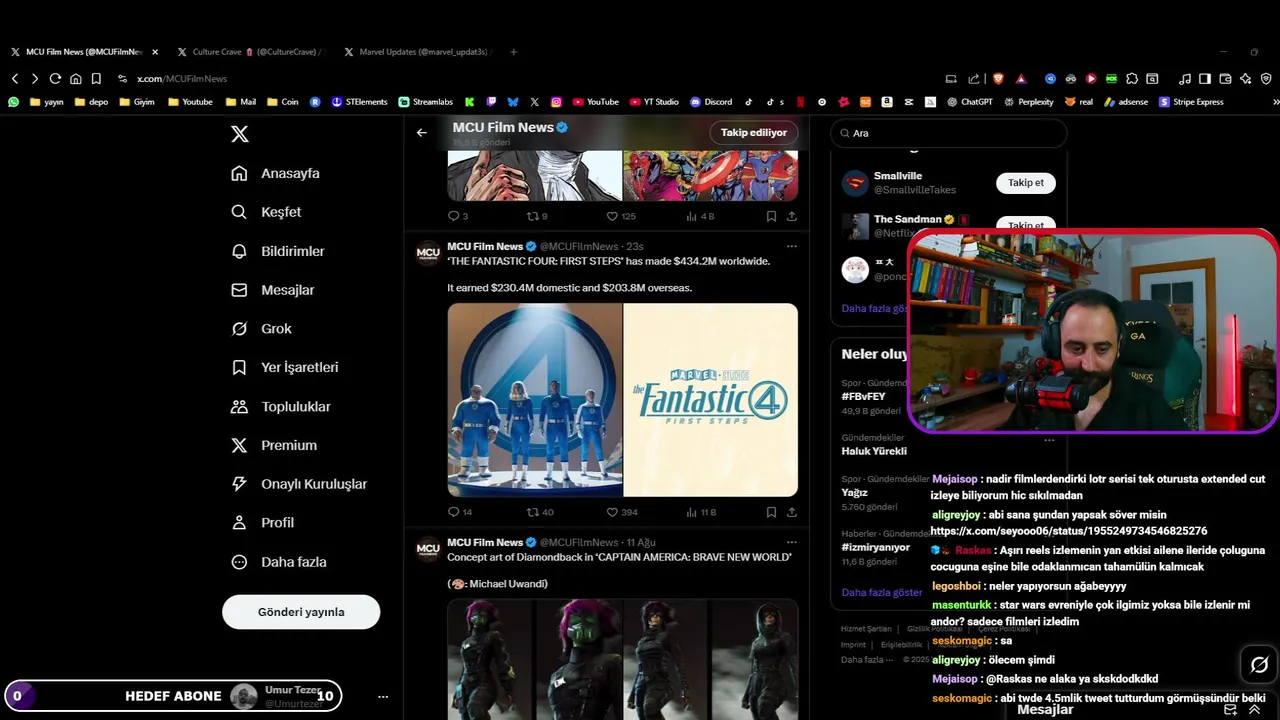
Task: Open Topluluklar communities
Action: 280,406
